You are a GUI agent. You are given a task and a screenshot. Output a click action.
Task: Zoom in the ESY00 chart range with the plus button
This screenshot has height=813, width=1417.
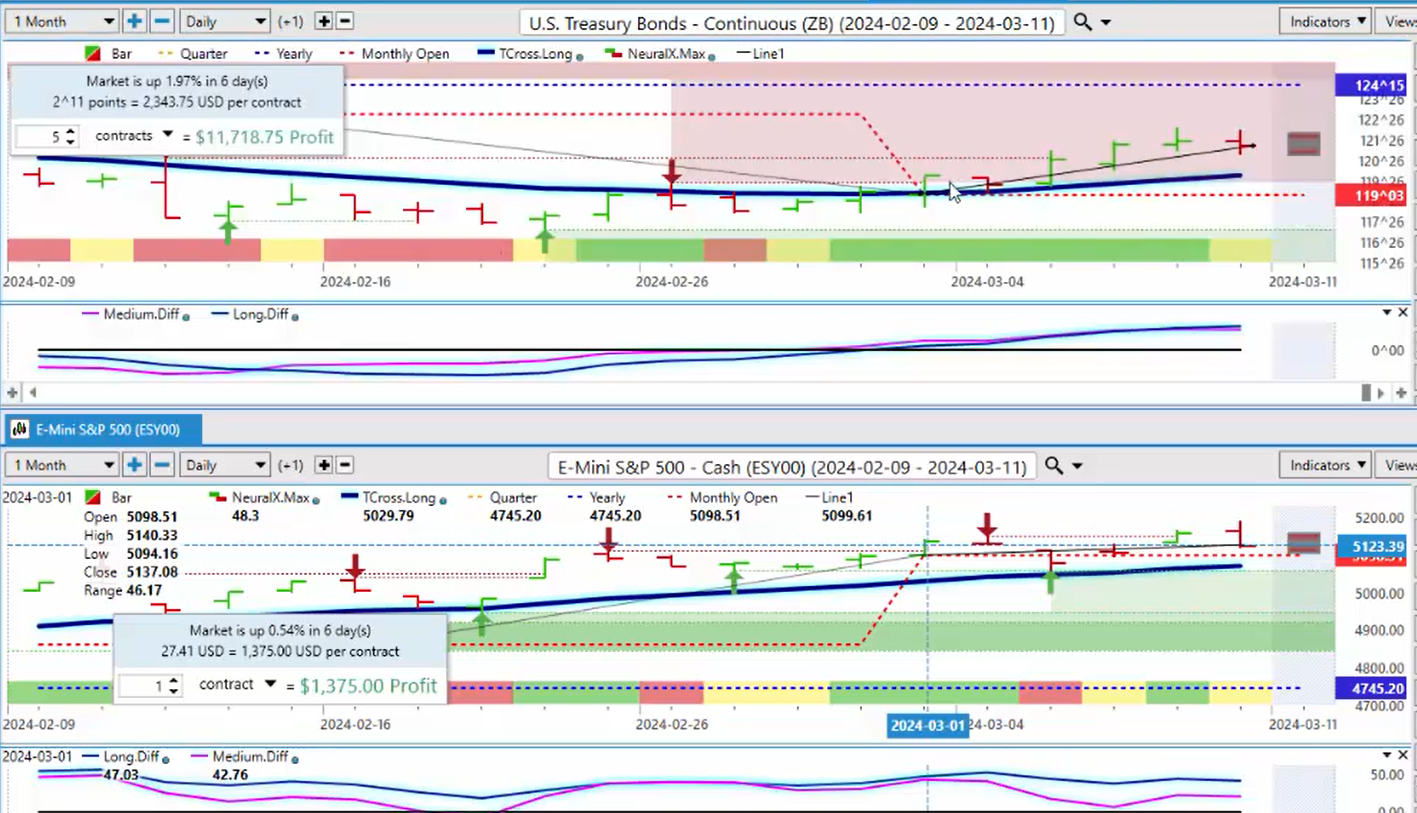click(x=134, y=465)
